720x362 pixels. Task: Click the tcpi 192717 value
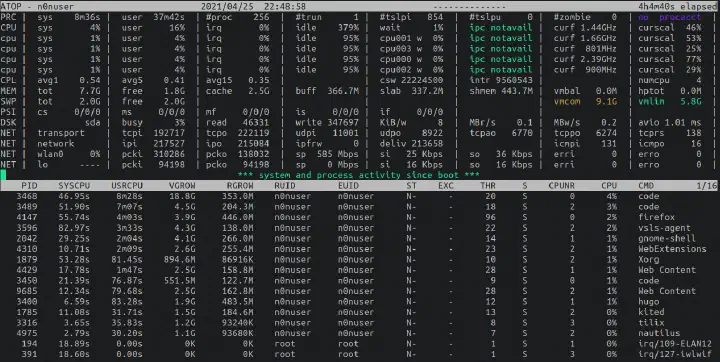153,133
